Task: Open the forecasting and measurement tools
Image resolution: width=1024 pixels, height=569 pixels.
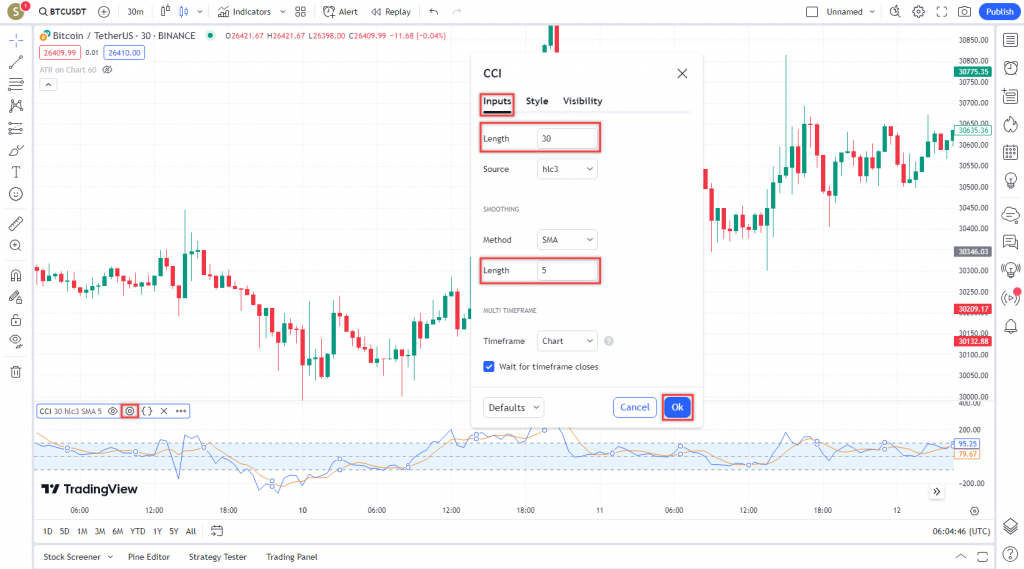Action: [x=16, y=128]
